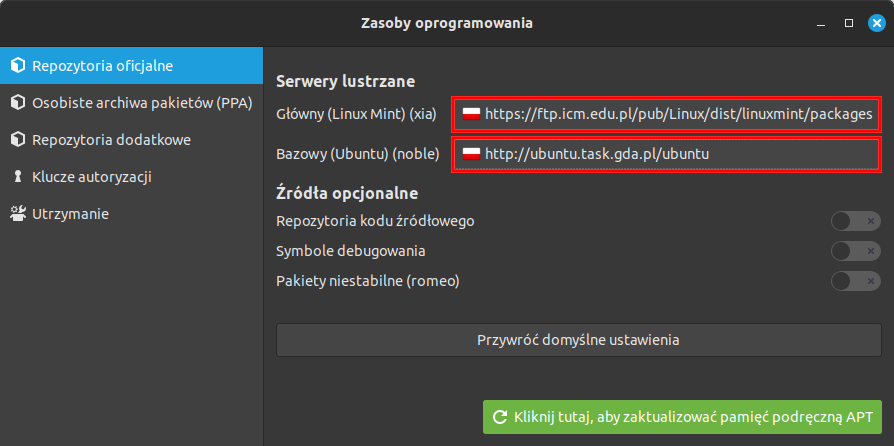Click the Główny (Linux Mint) (xia) label
The width and height of the screenshot is (894, 446).
click(x=356, y=115)
